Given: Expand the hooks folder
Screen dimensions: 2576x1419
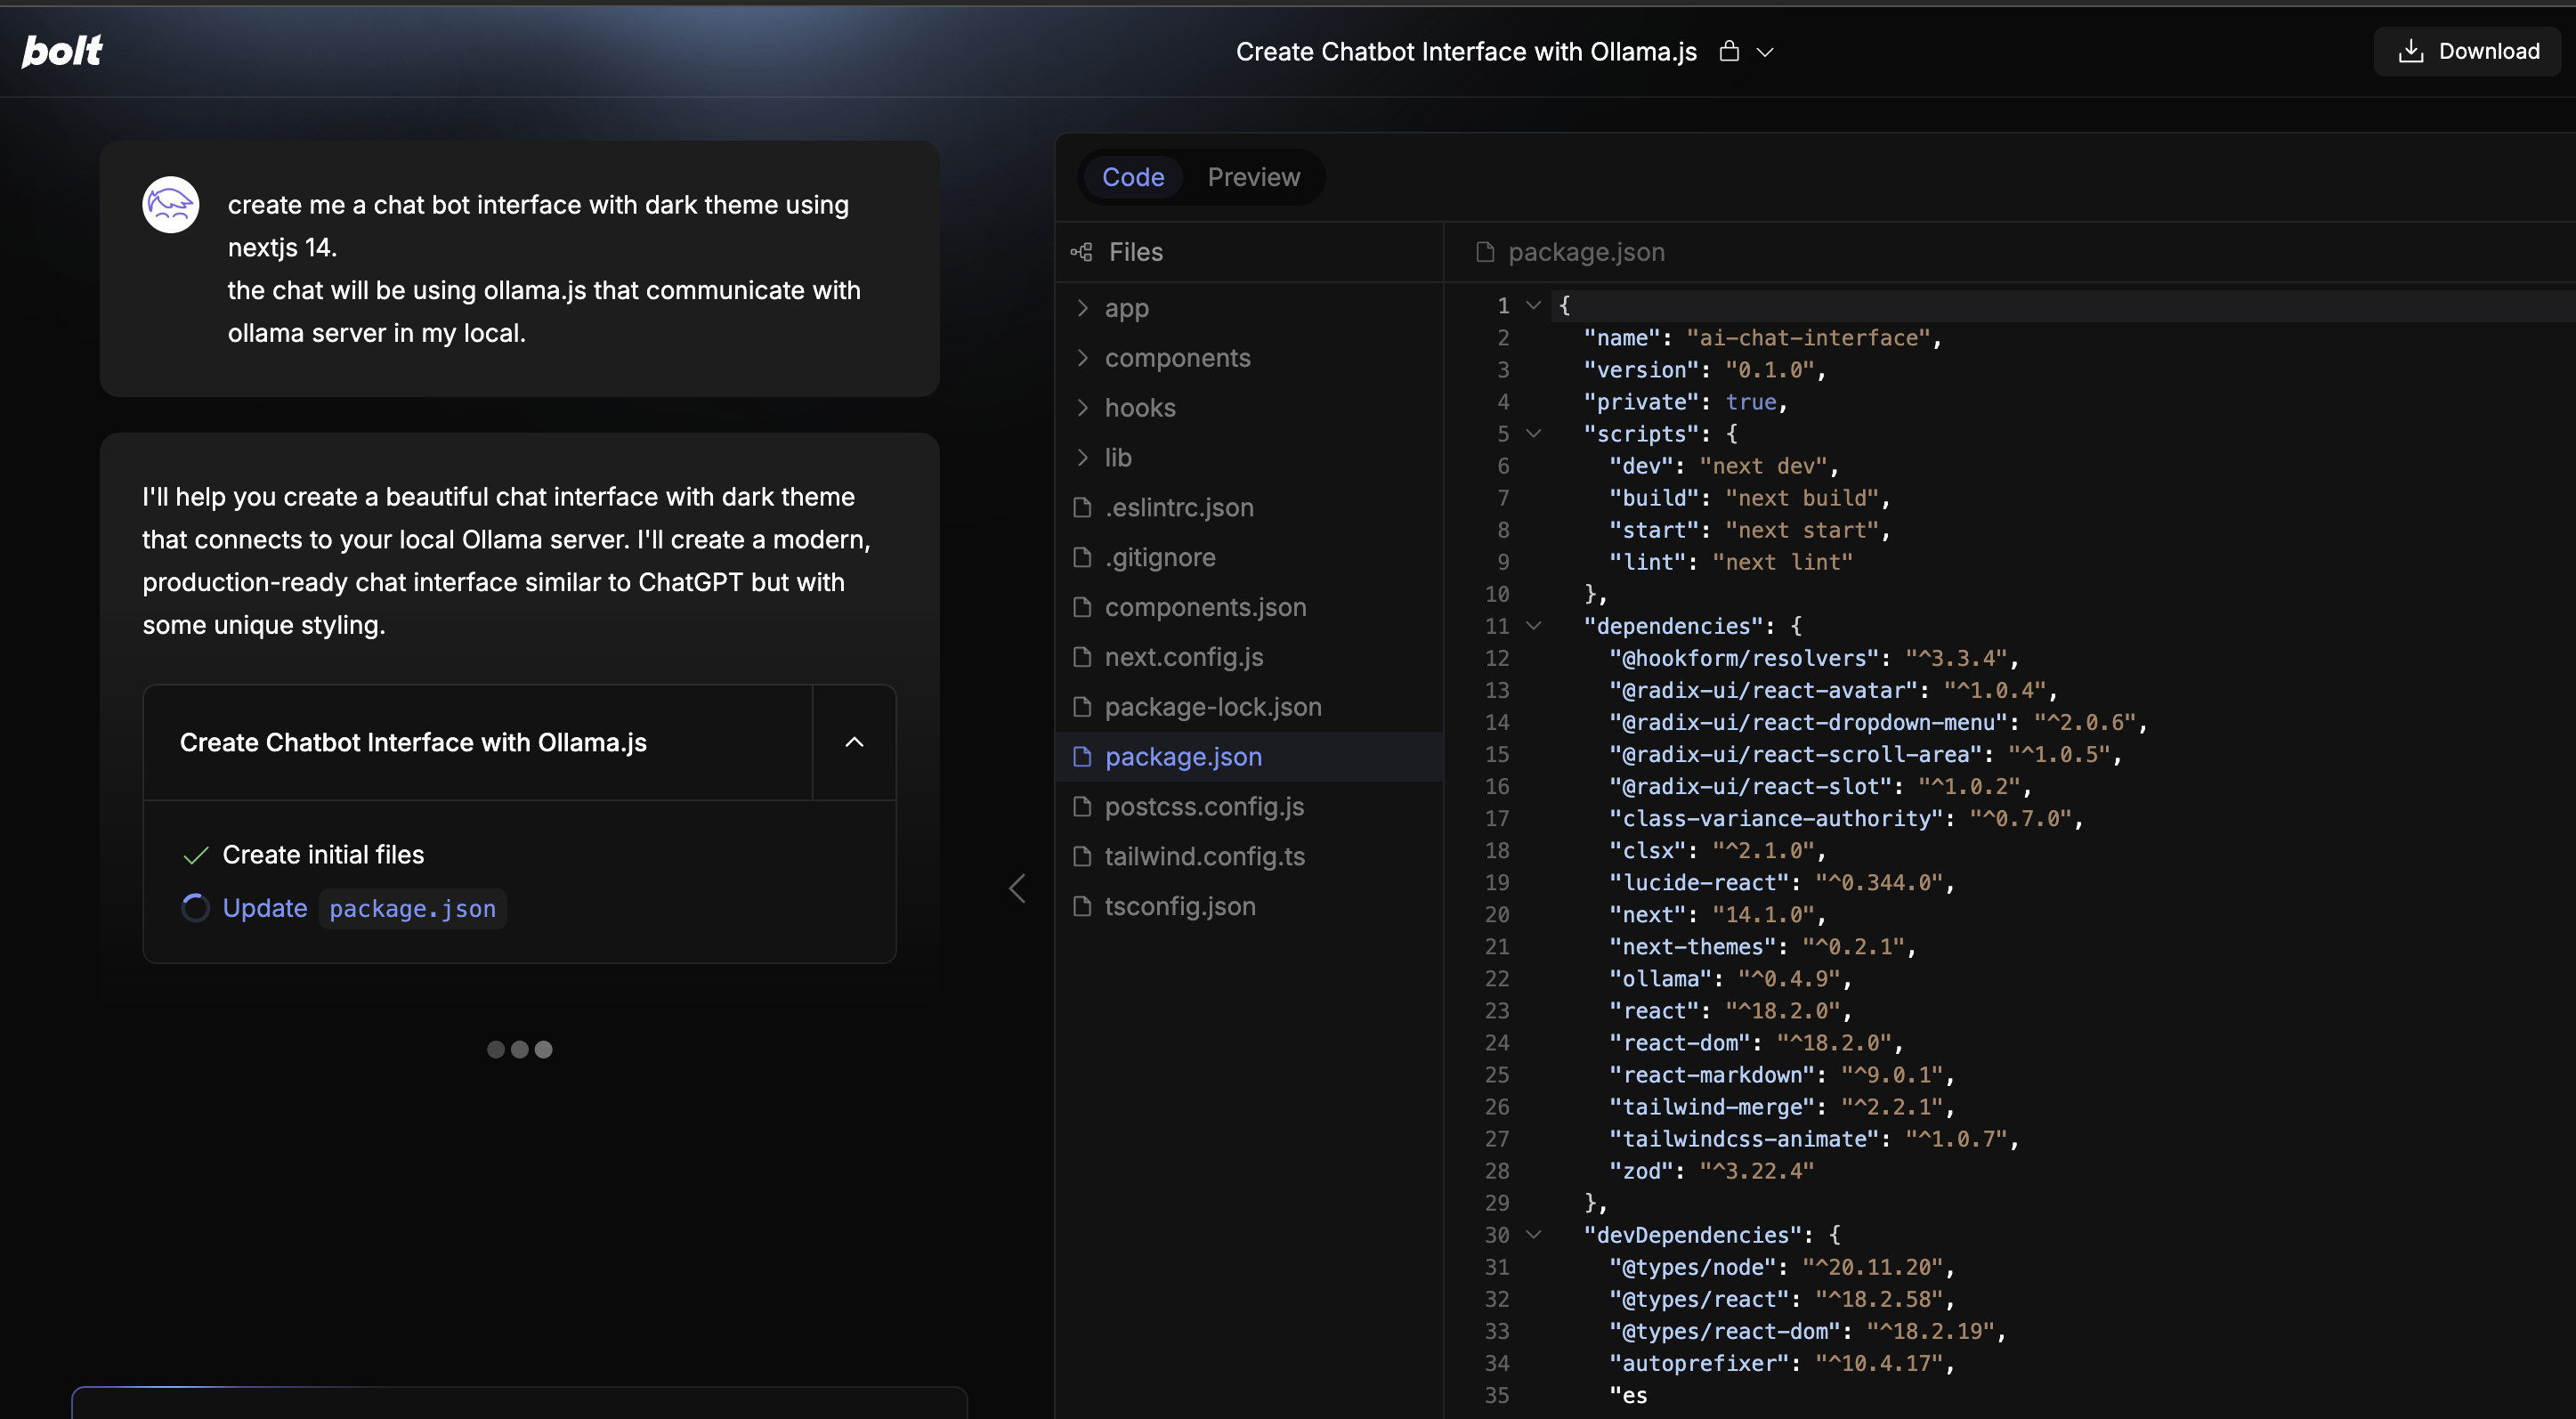Looking at the screenshot, I should point(1250,408).
